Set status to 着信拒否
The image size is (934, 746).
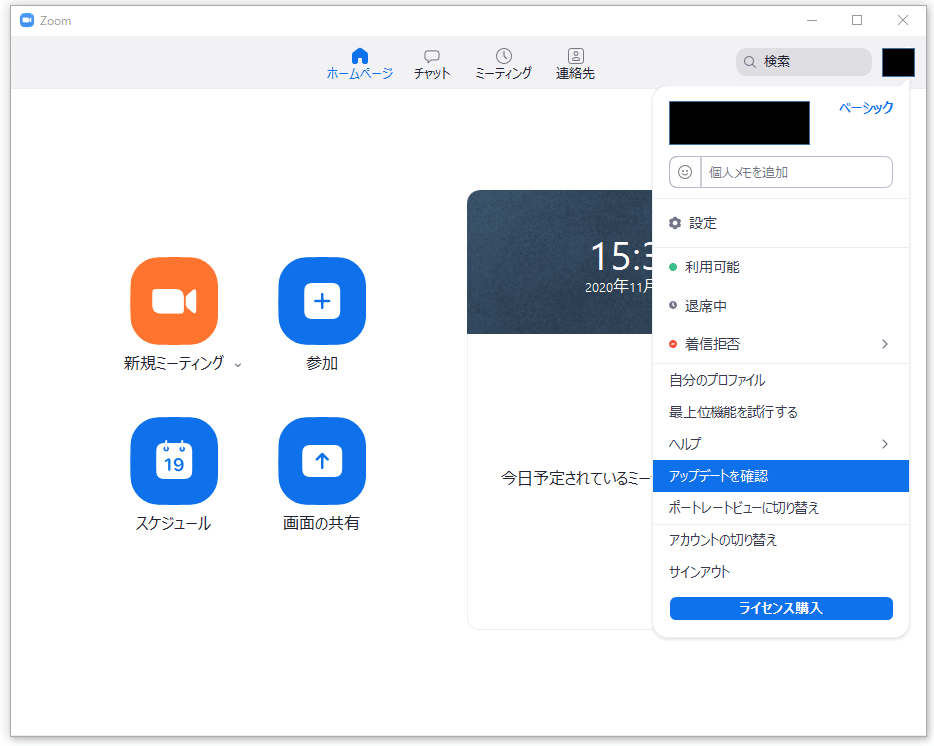(x=781, y=344)
